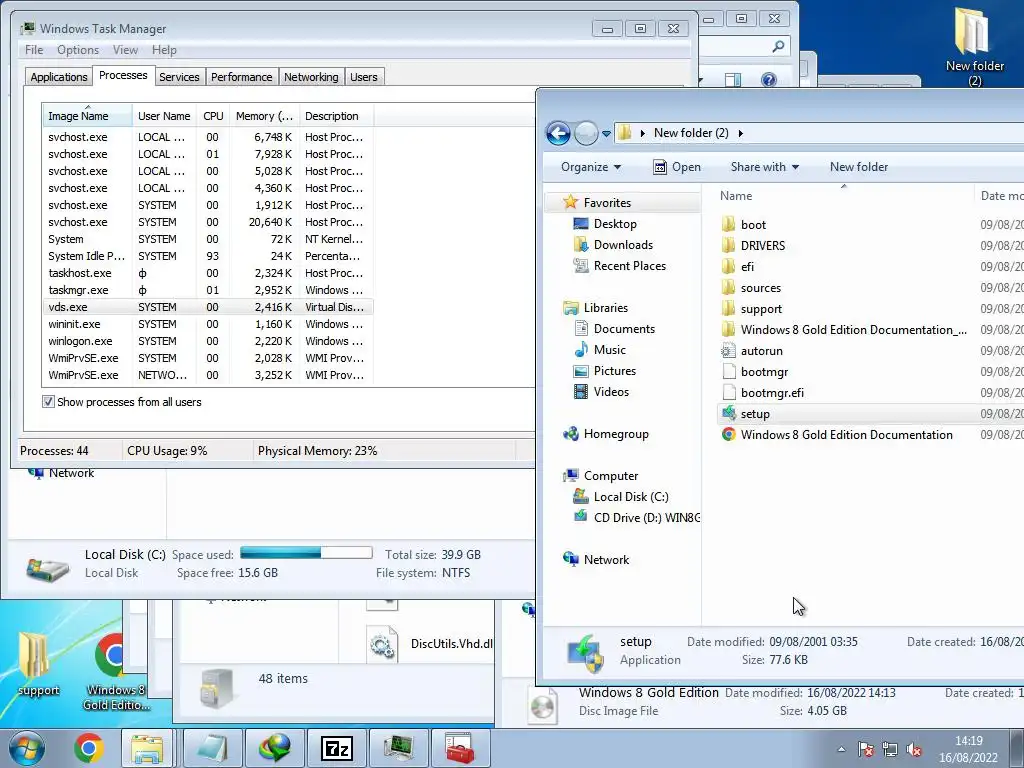Image resolution: width=1024 pixels, height=768 pixels.
Task: Open the red toolbox taskbar icon
Action: [460, 748]
